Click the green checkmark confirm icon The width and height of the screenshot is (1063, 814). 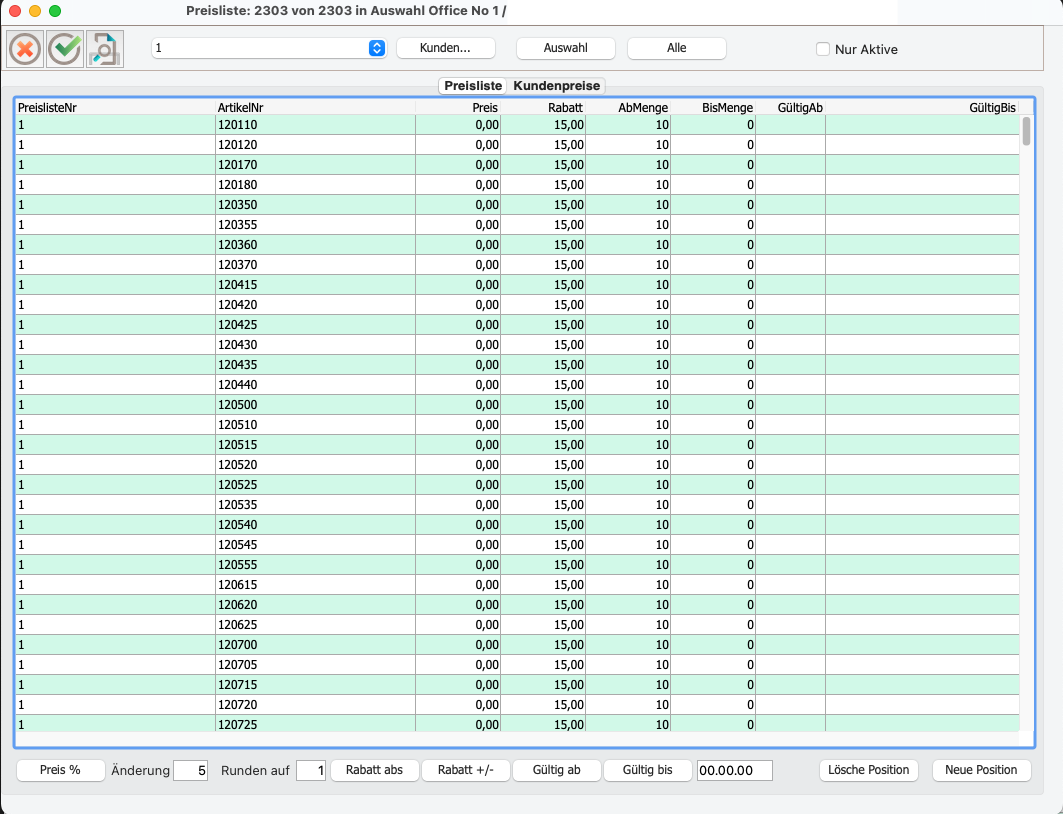[65, 49]
